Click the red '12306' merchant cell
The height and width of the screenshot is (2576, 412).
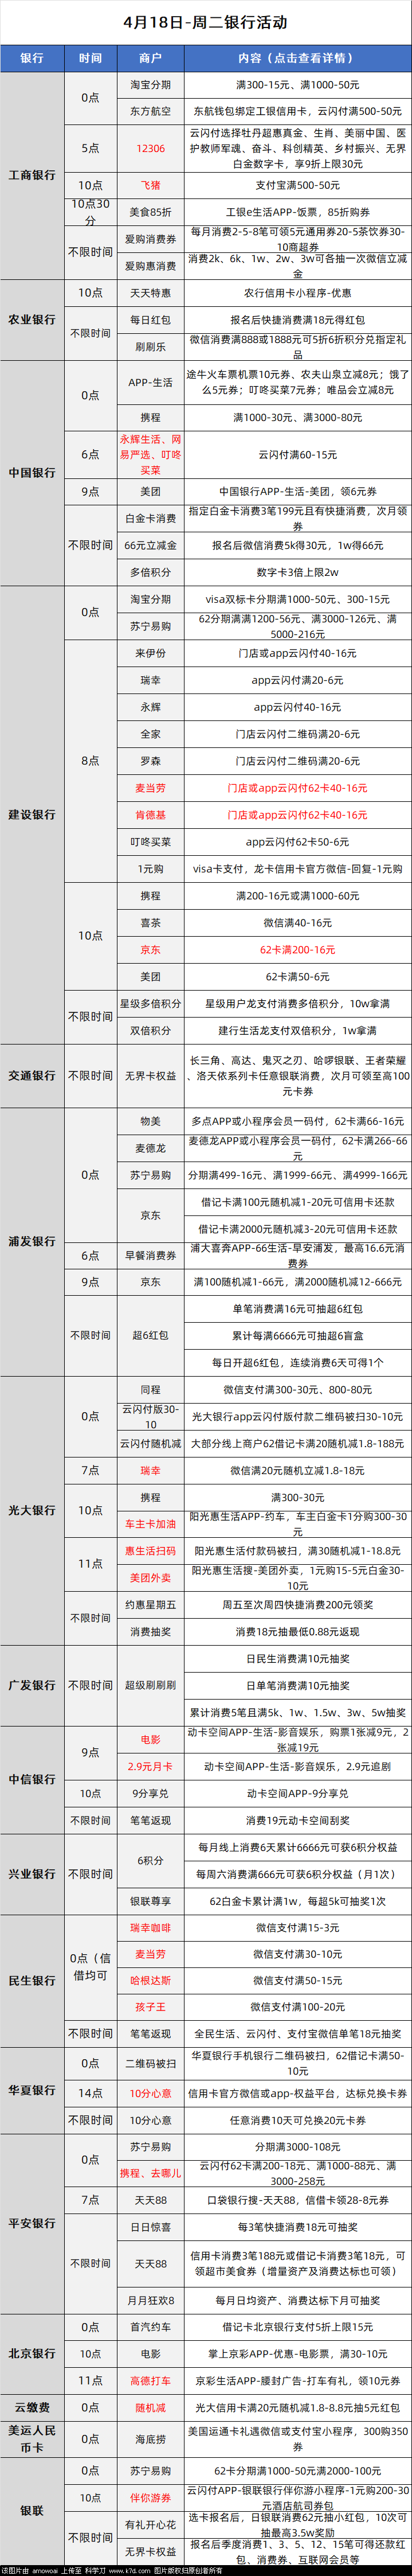150,148
